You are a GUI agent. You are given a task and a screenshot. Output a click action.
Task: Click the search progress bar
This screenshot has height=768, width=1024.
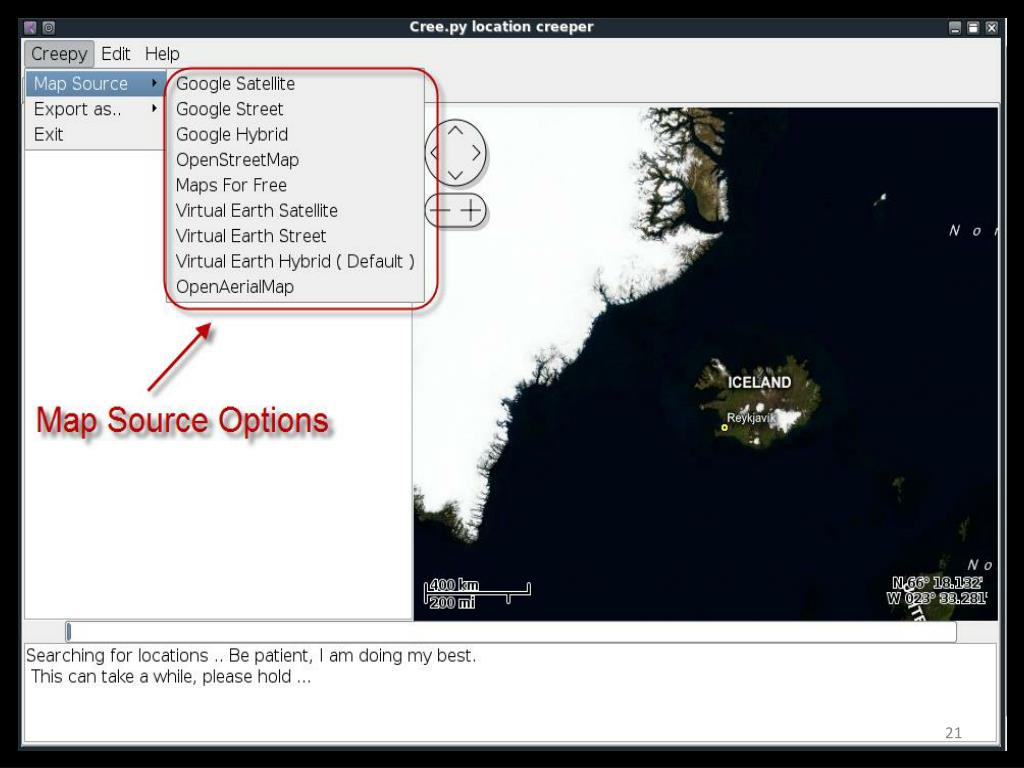click(511, 632)
